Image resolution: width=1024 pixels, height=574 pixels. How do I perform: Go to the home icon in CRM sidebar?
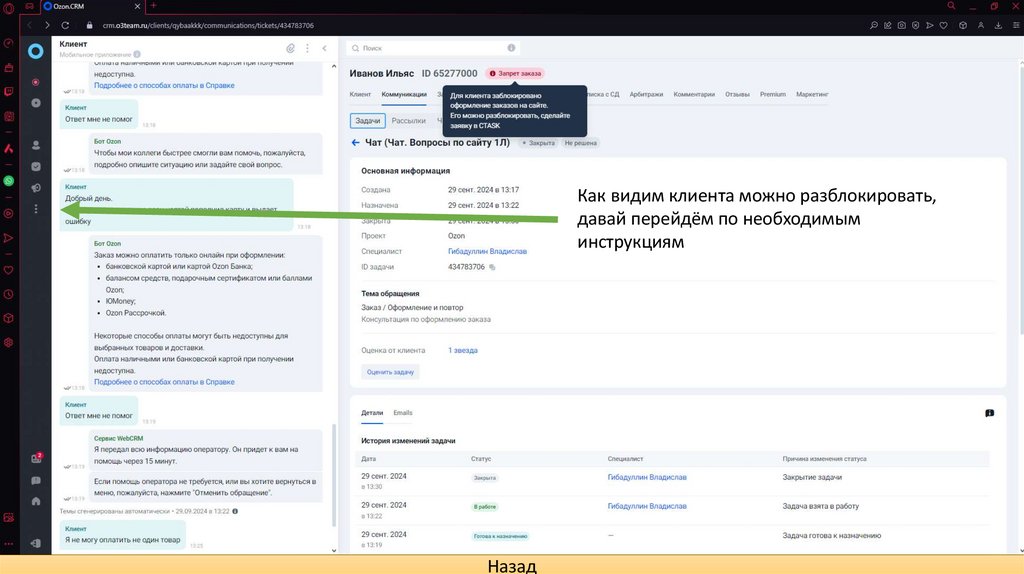(36, 502)
